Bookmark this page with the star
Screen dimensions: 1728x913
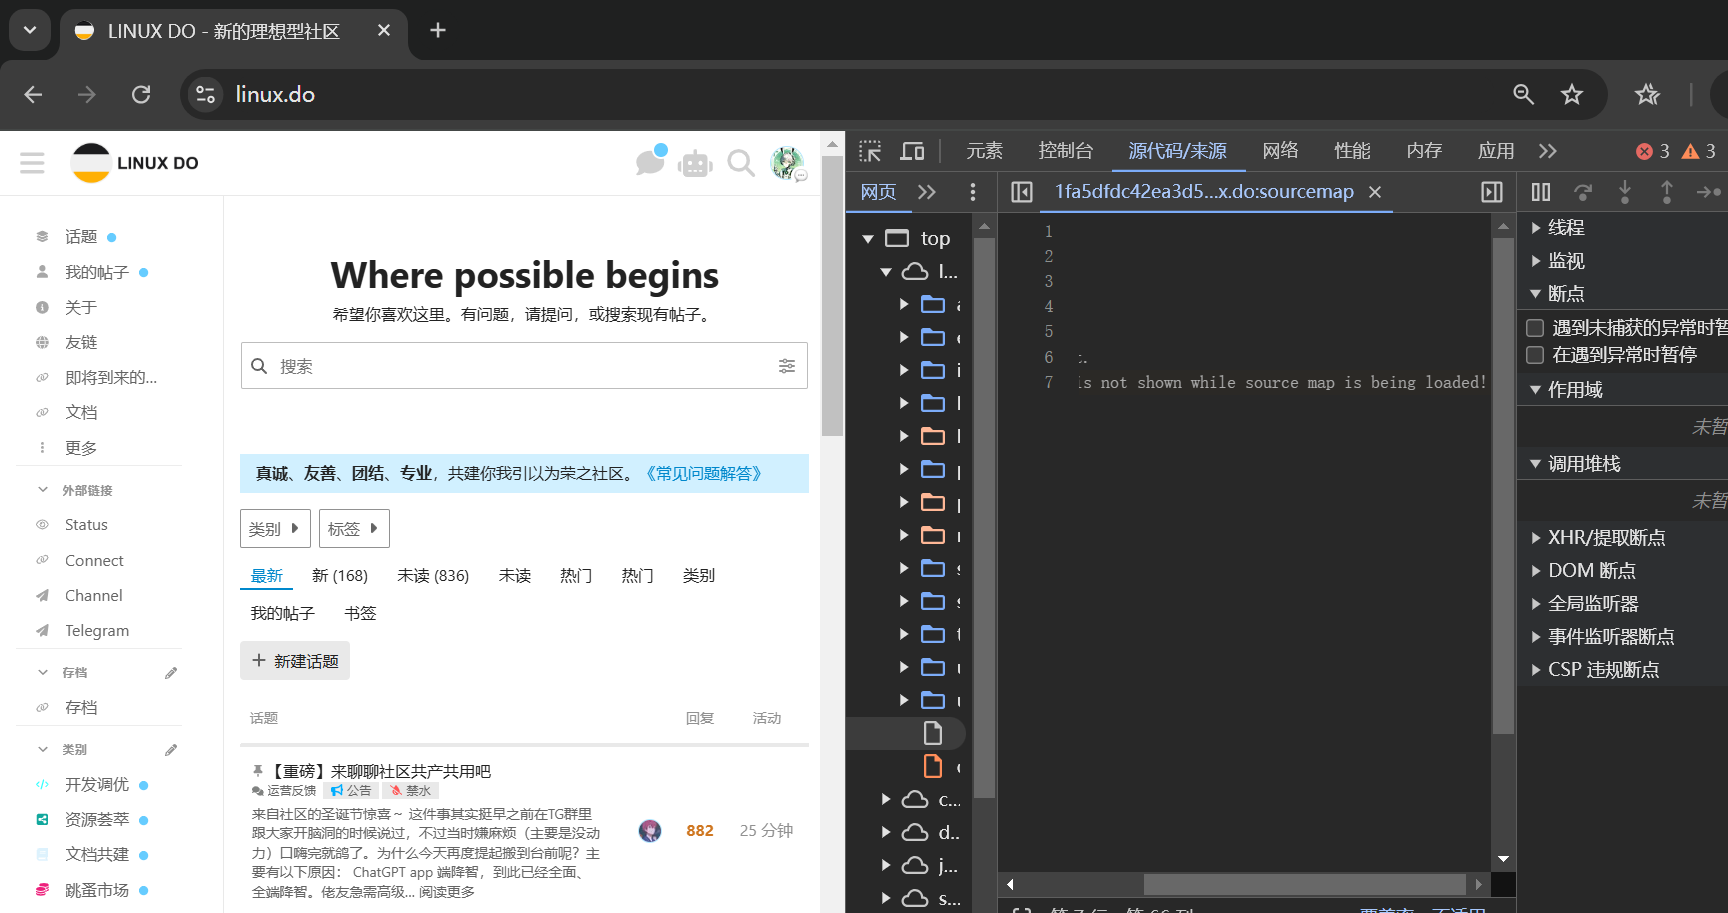coord(1572,94)
